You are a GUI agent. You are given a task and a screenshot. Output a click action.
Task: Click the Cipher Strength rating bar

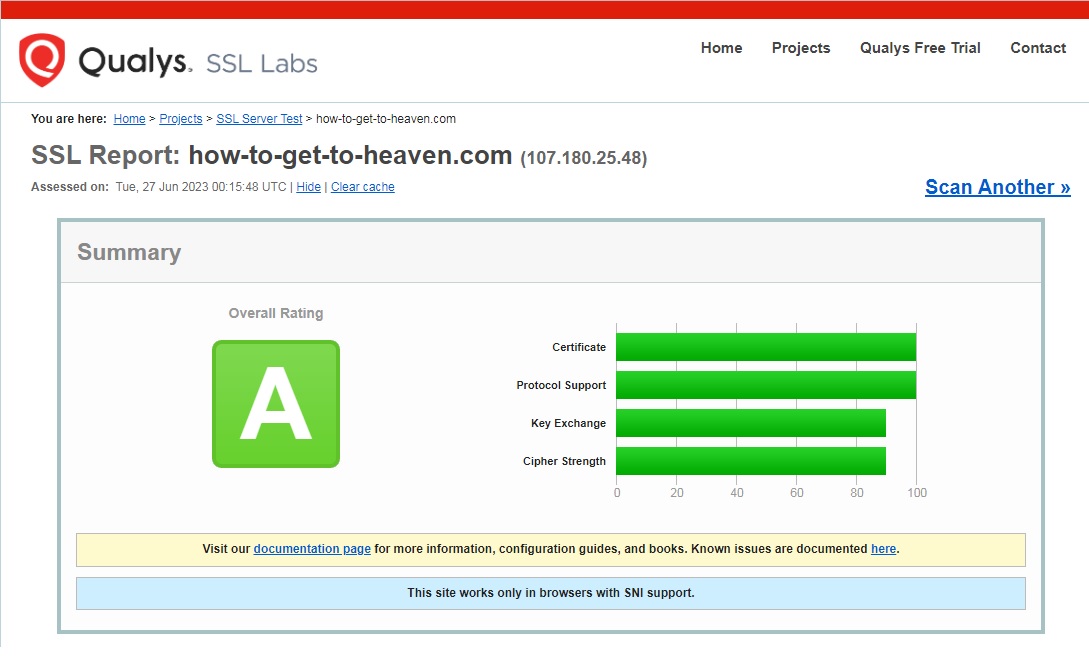point(750,460)
